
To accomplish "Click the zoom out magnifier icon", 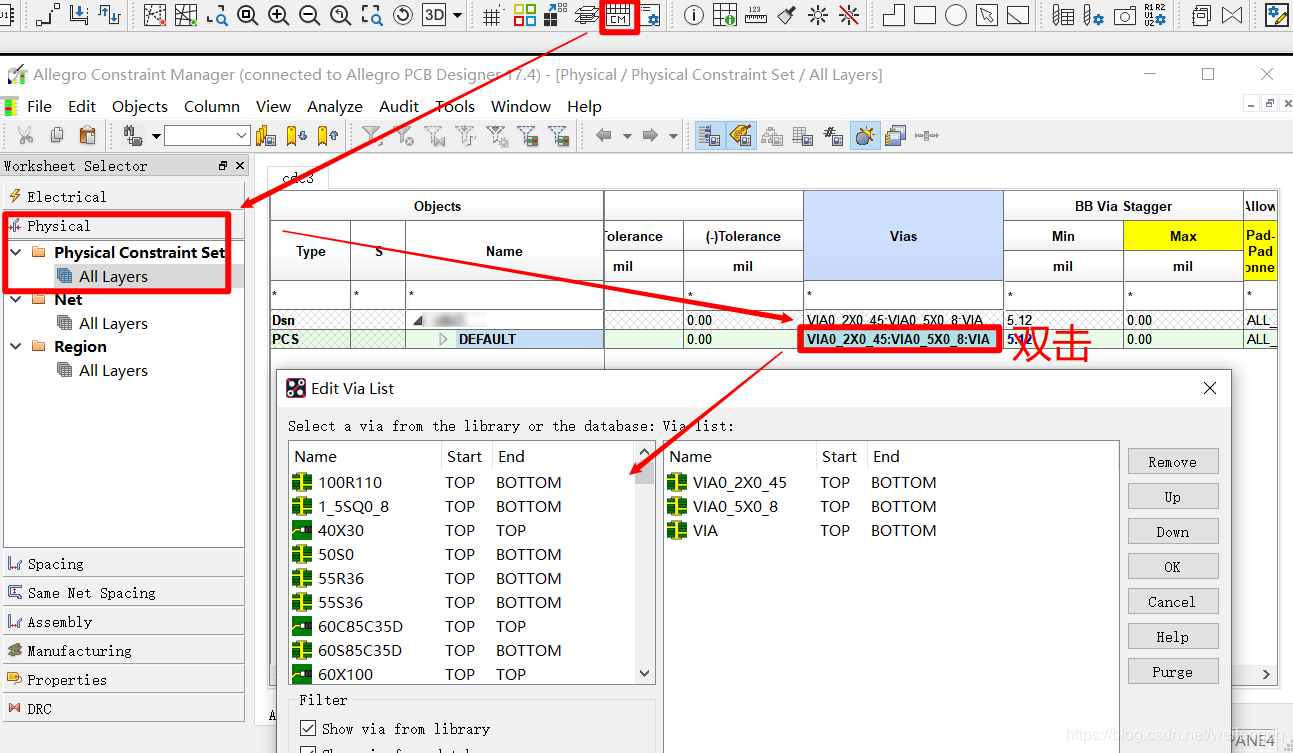I will 310,16.
